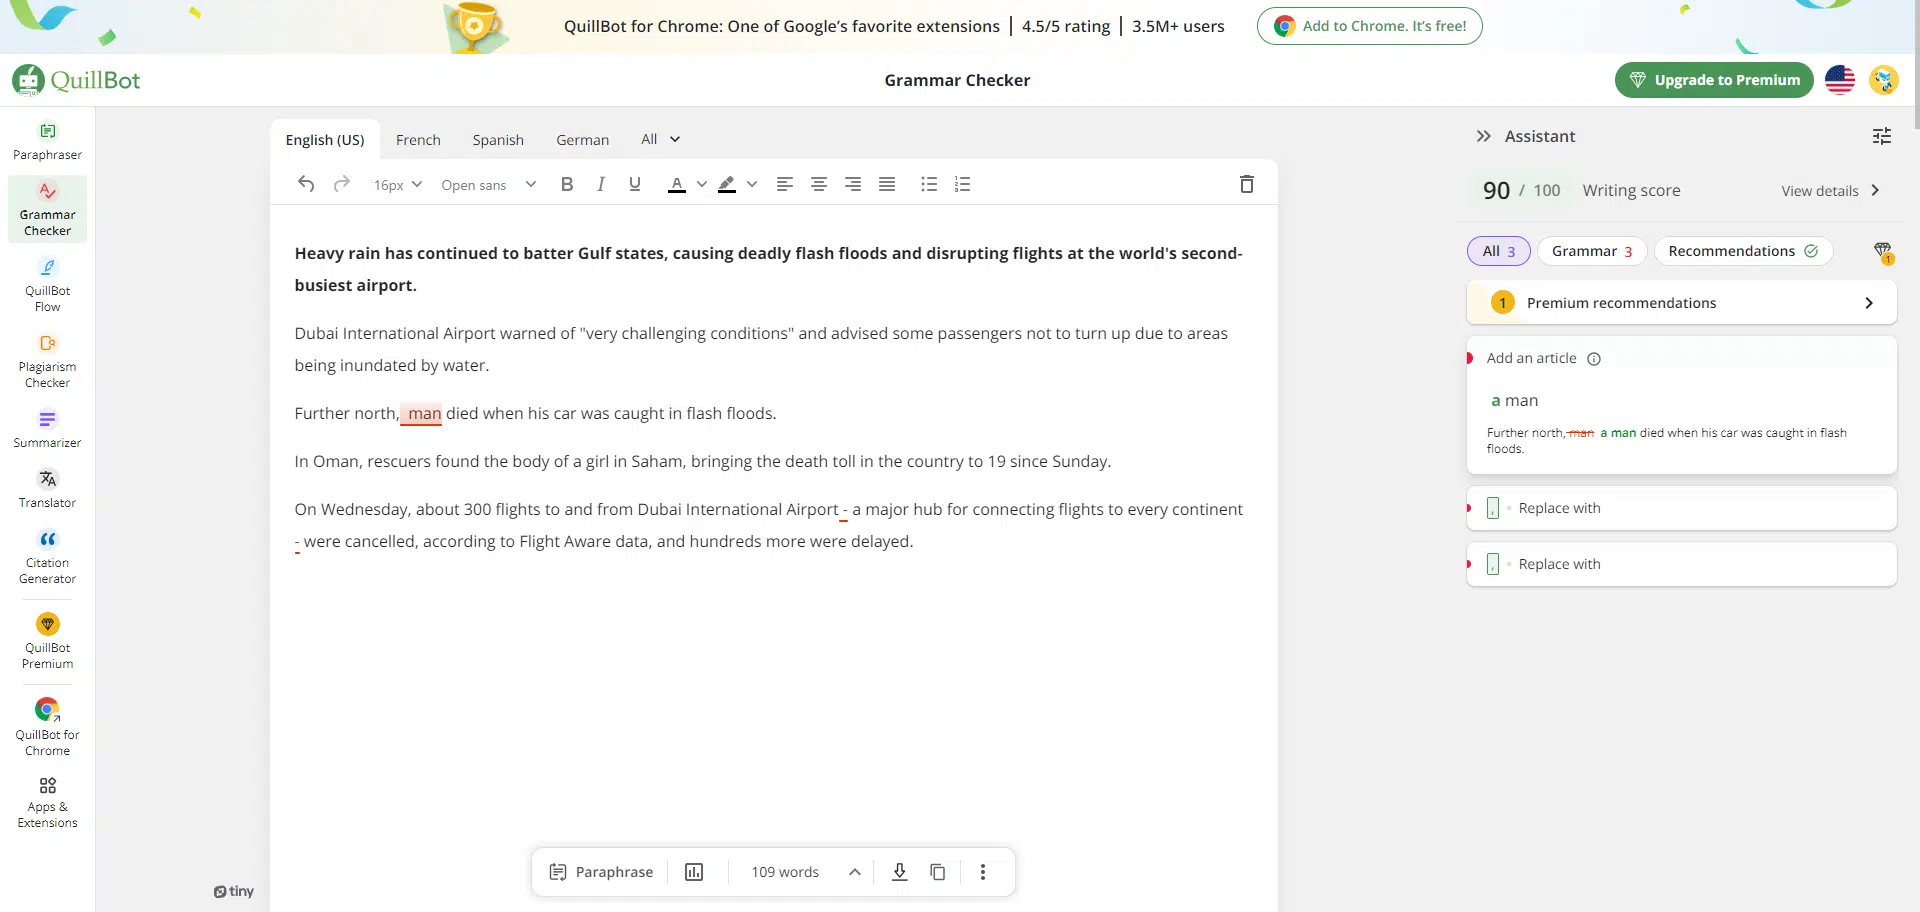This screenshot has height=912, width=1920.
Task: Delete all text with trash icon
Action: tap(1247, 184)
